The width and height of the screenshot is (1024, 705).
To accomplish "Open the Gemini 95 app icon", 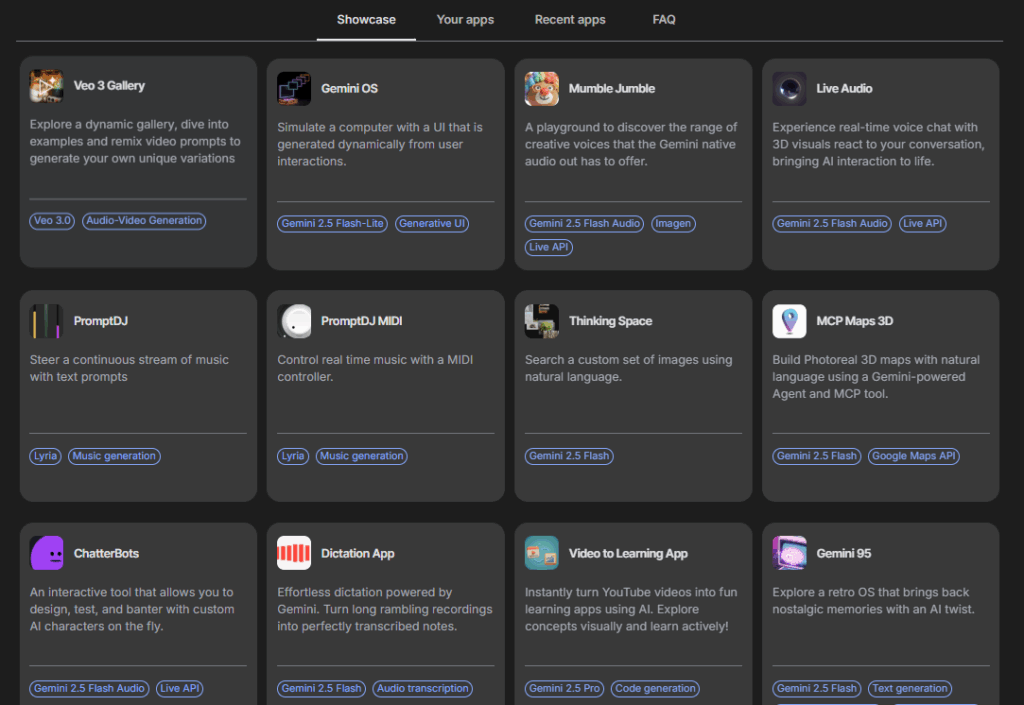I will click(789, 553).
